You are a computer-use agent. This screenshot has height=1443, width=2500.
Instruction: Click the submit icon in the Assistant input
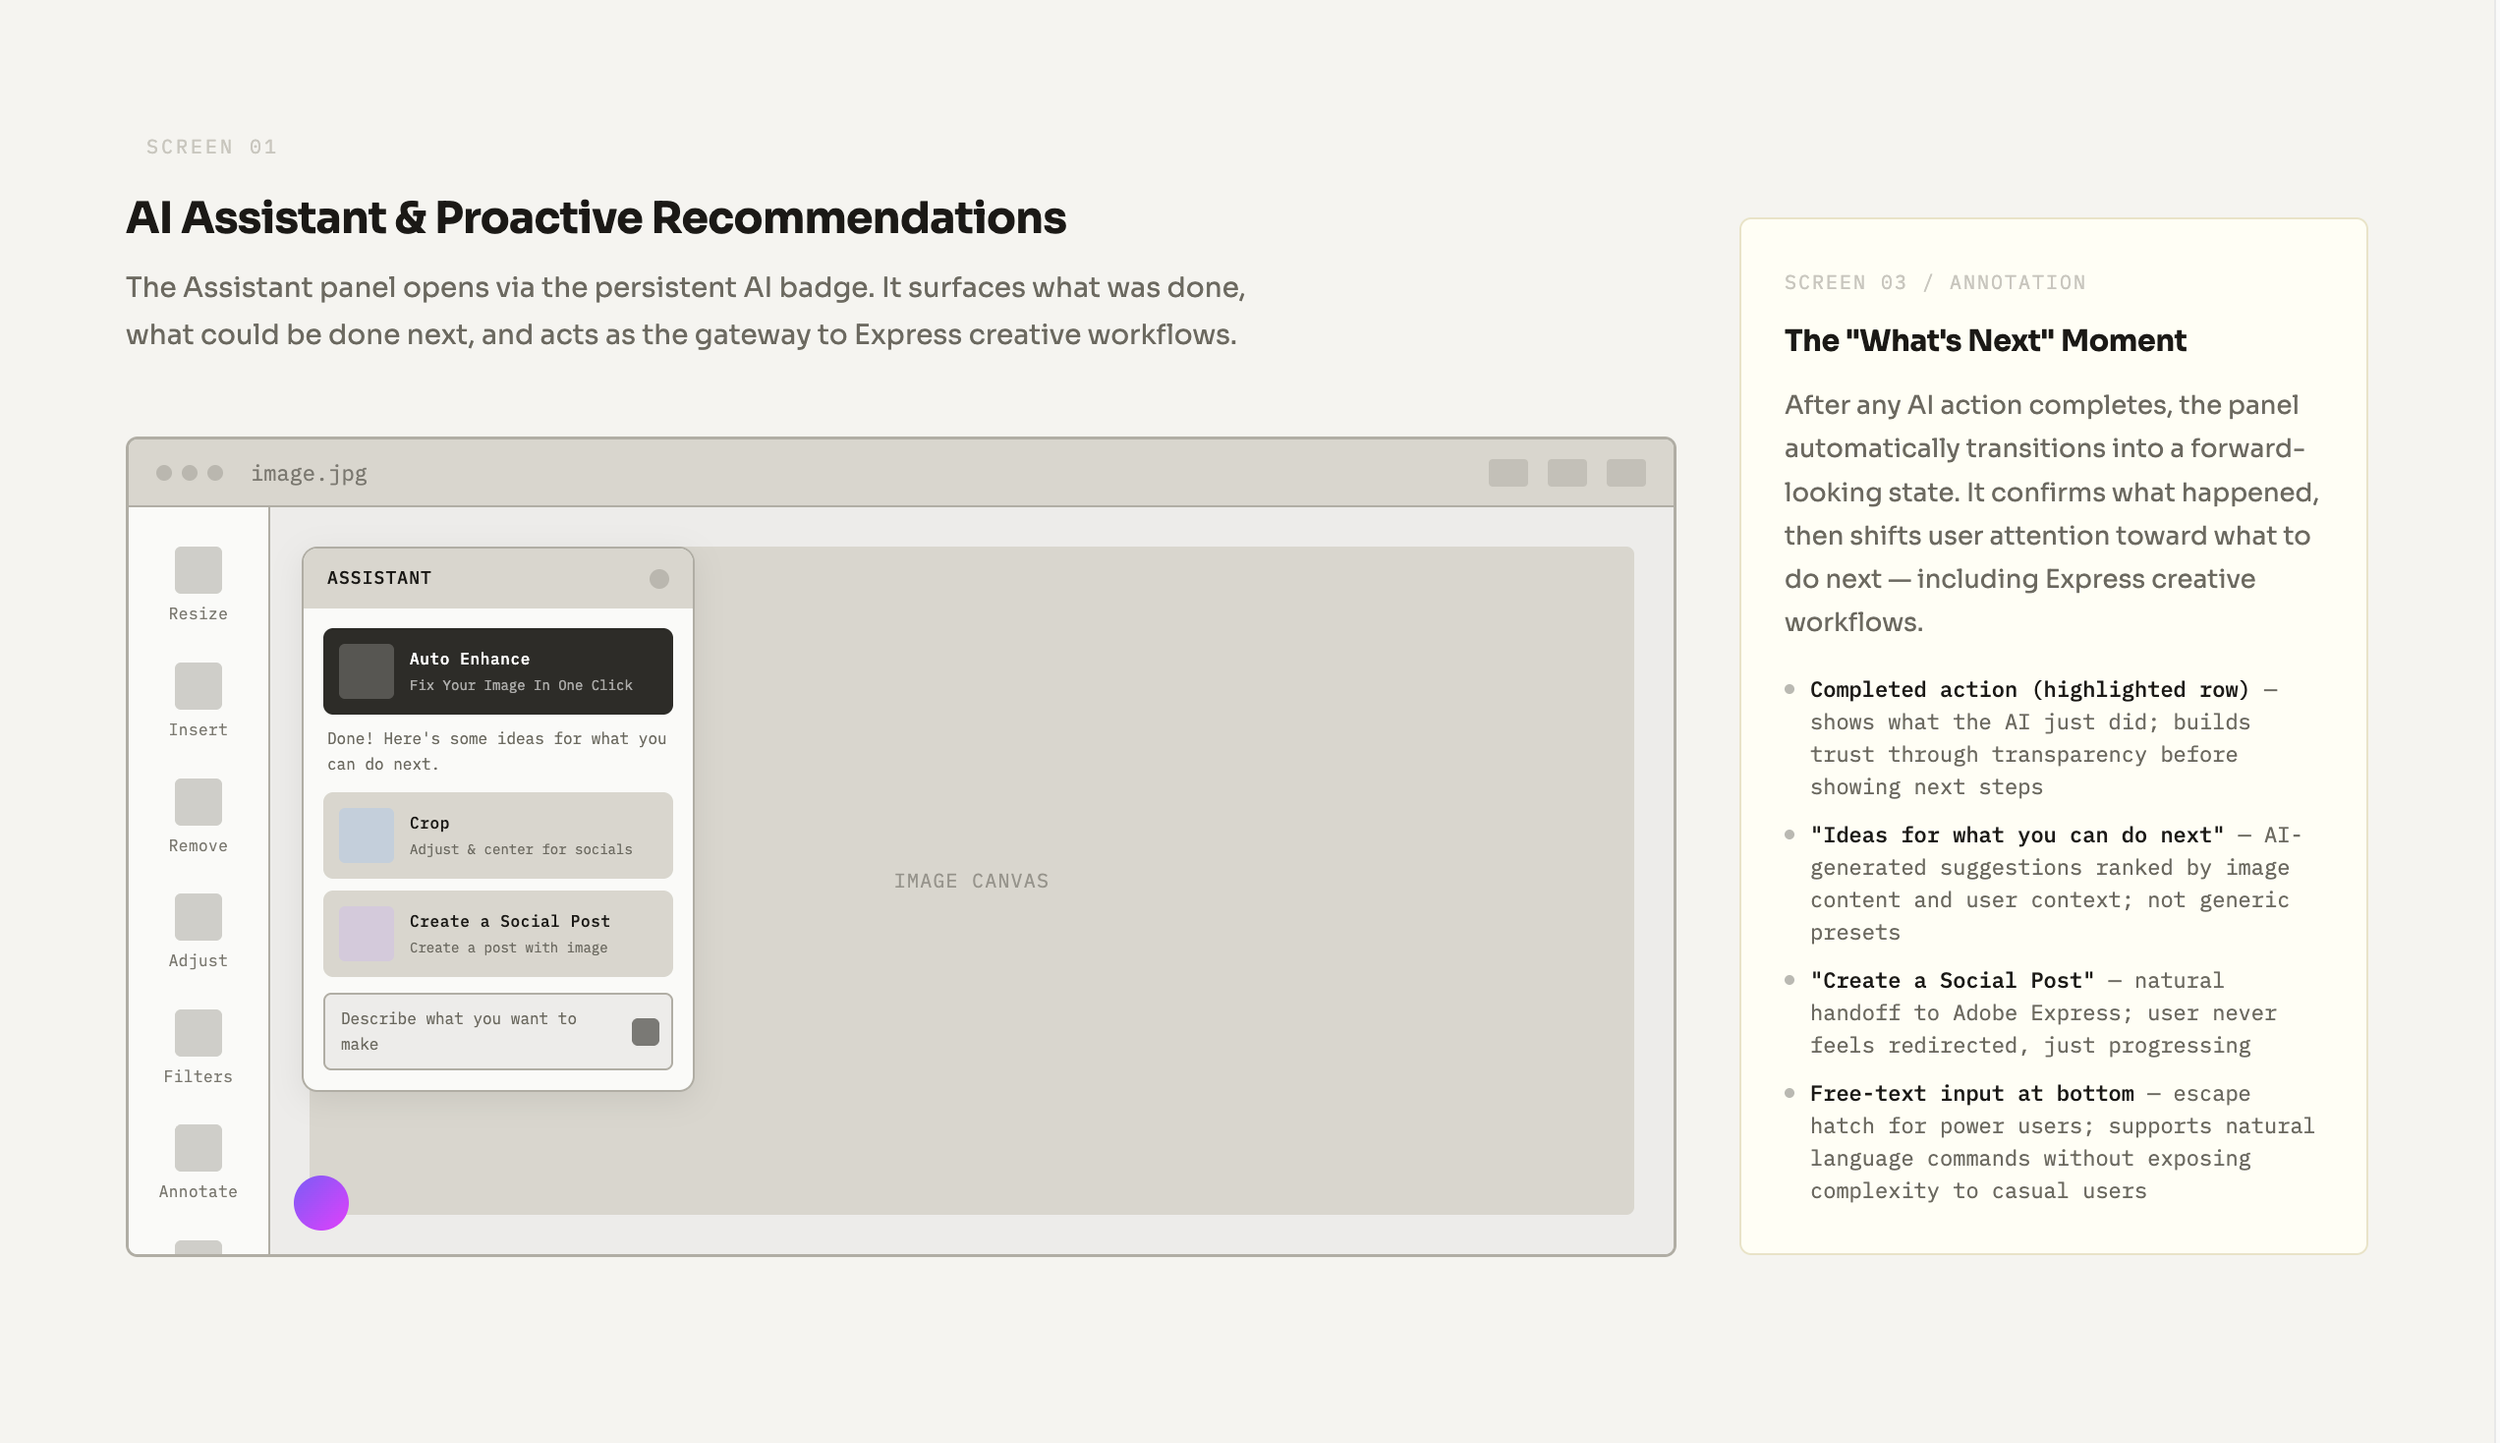coord(646,1030)
